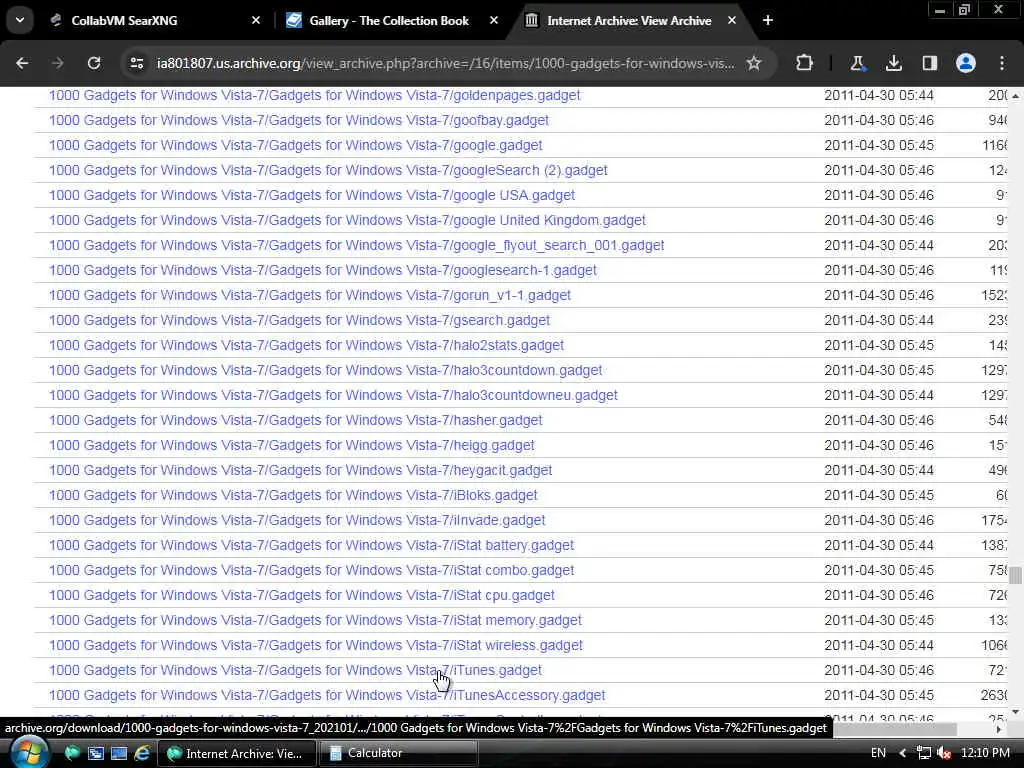Open the iStat combo.gadget link
Image resolution: width=1024 pixels, height=768 pixels.
tap(312, 570)
